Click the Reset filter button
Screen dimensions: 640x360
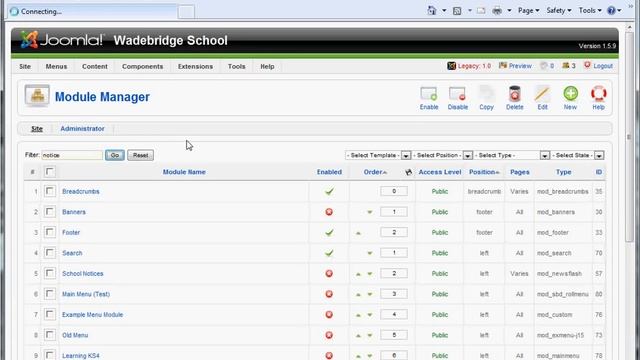pos(140,155)
